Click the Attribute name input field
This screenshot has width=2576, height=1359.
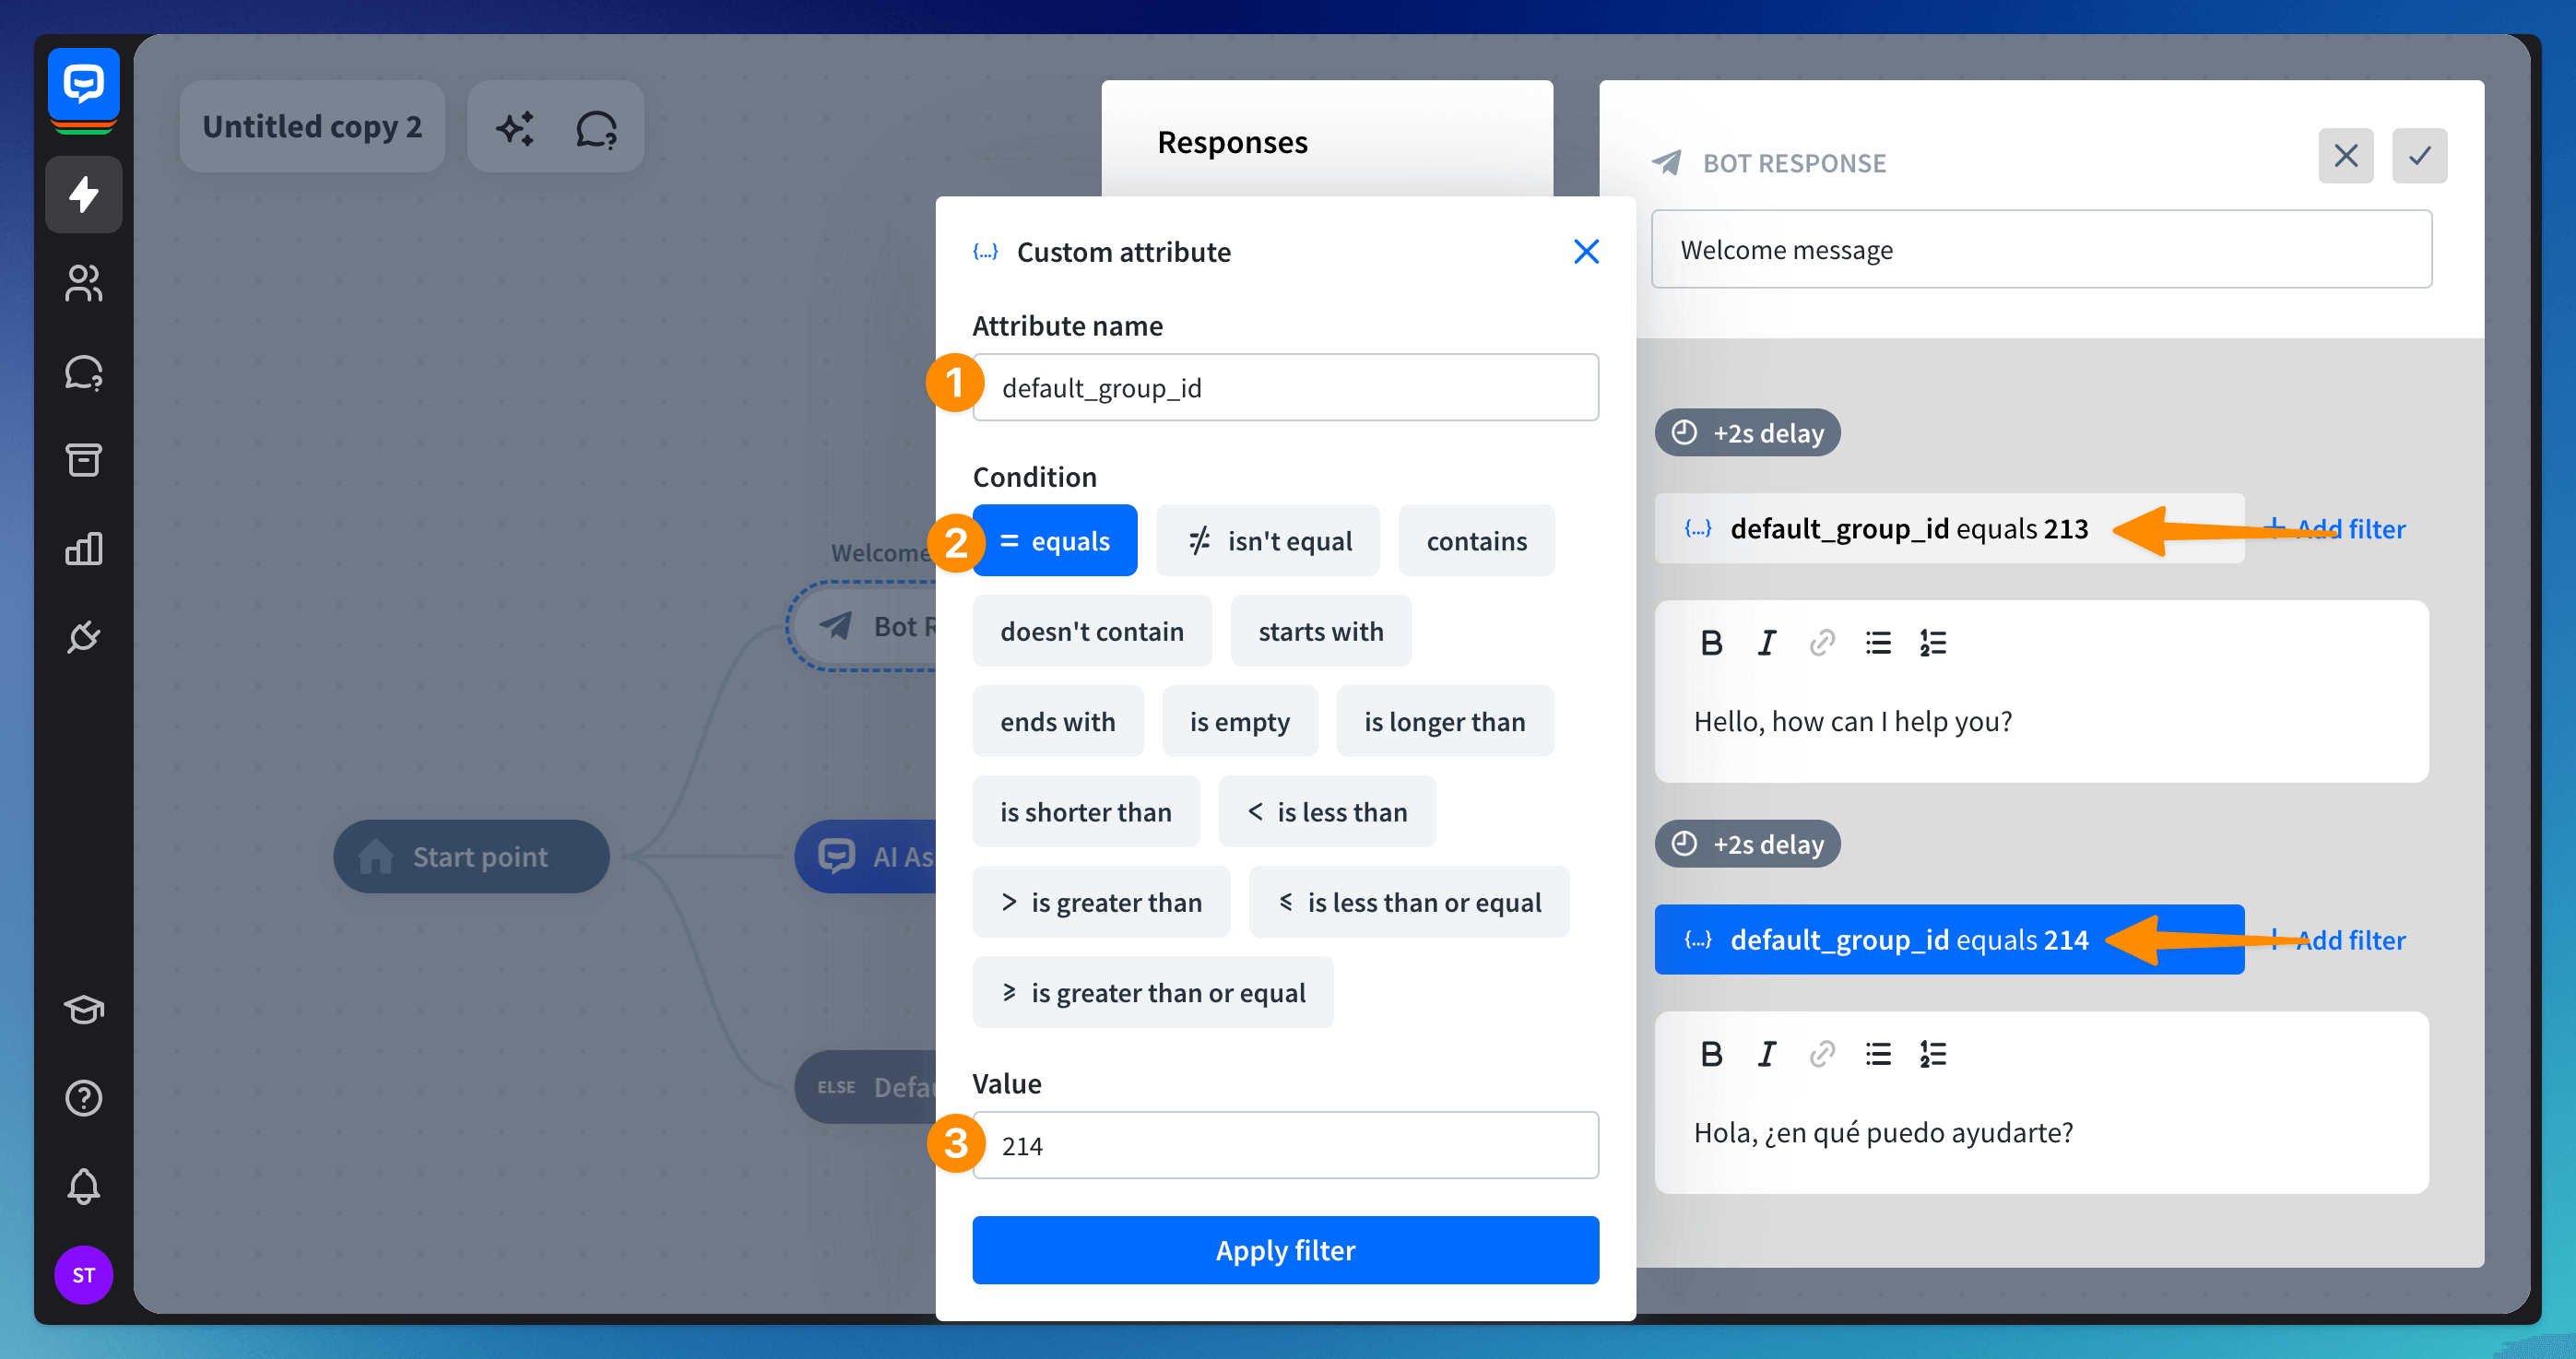click(1285, 388)
